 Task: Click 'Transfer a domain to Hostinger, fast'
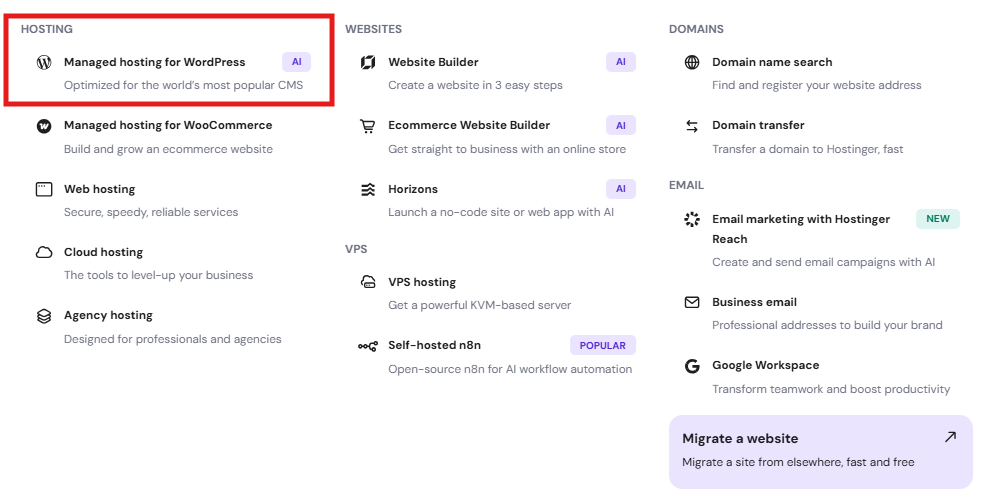click(x=808, y=149)
